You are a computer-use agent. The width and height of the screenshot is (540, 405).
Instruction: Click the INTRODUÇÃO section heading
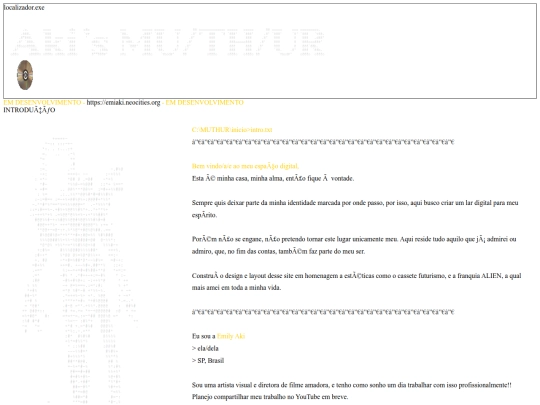tap(29, 110)
